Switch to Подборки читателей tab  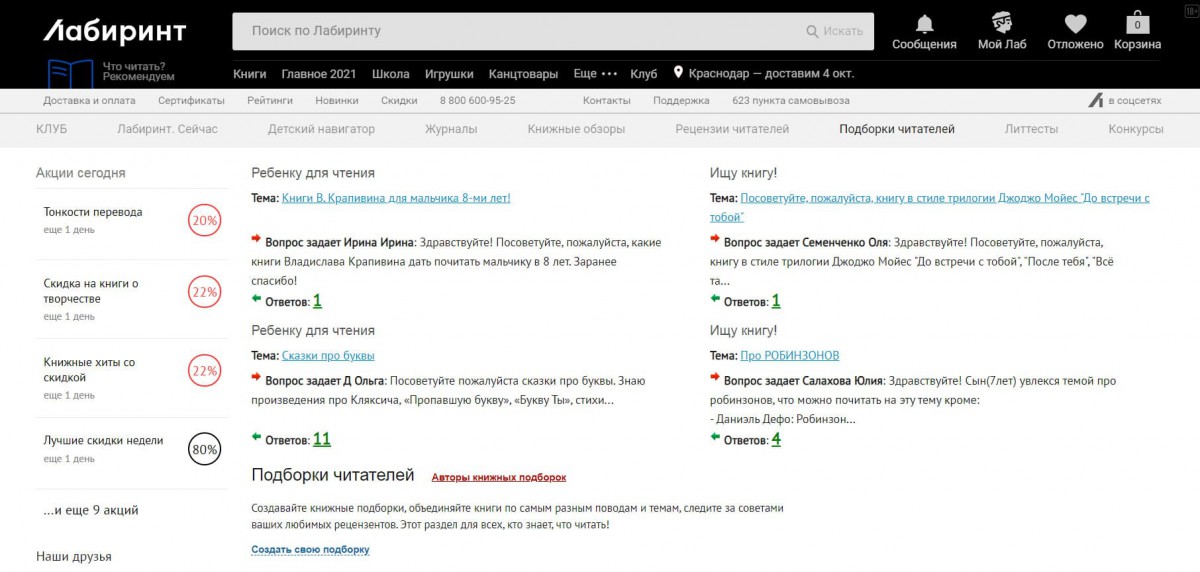[x=897, y=129]
